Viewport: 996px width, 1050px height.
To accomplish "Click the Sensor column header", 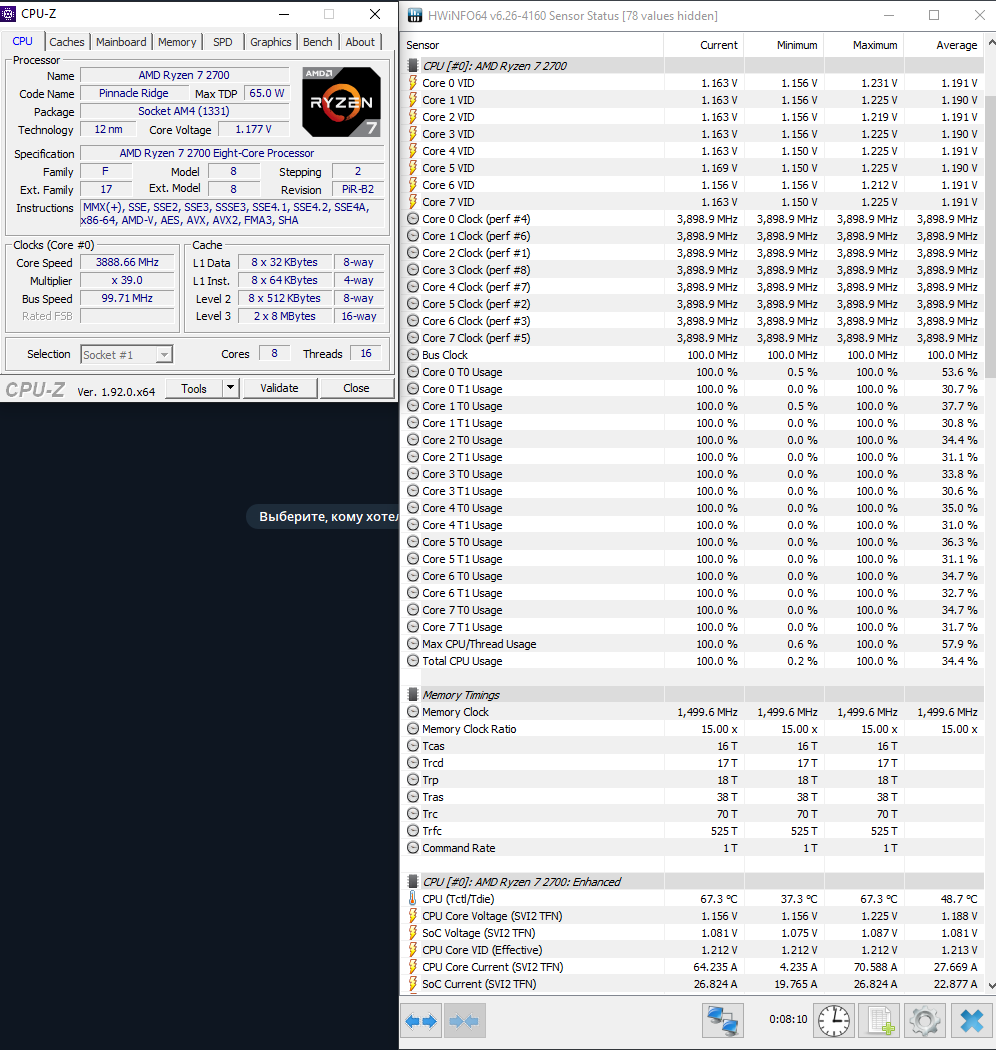I will coord(532,45).
